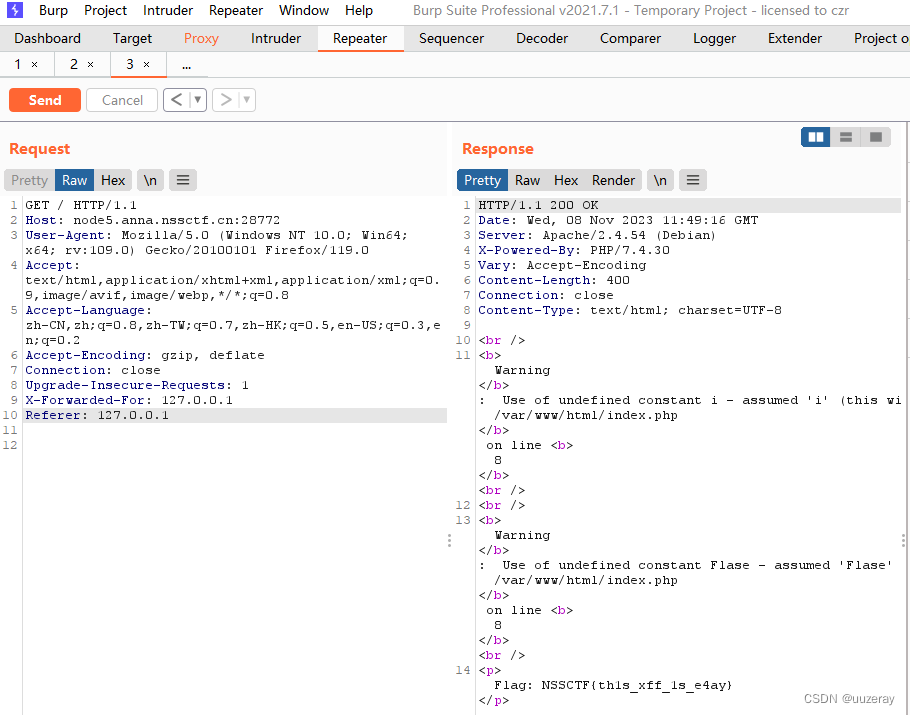The image size is (910, 715).
Task: Click empty line 12 in request editor
Action: [235, 445]
